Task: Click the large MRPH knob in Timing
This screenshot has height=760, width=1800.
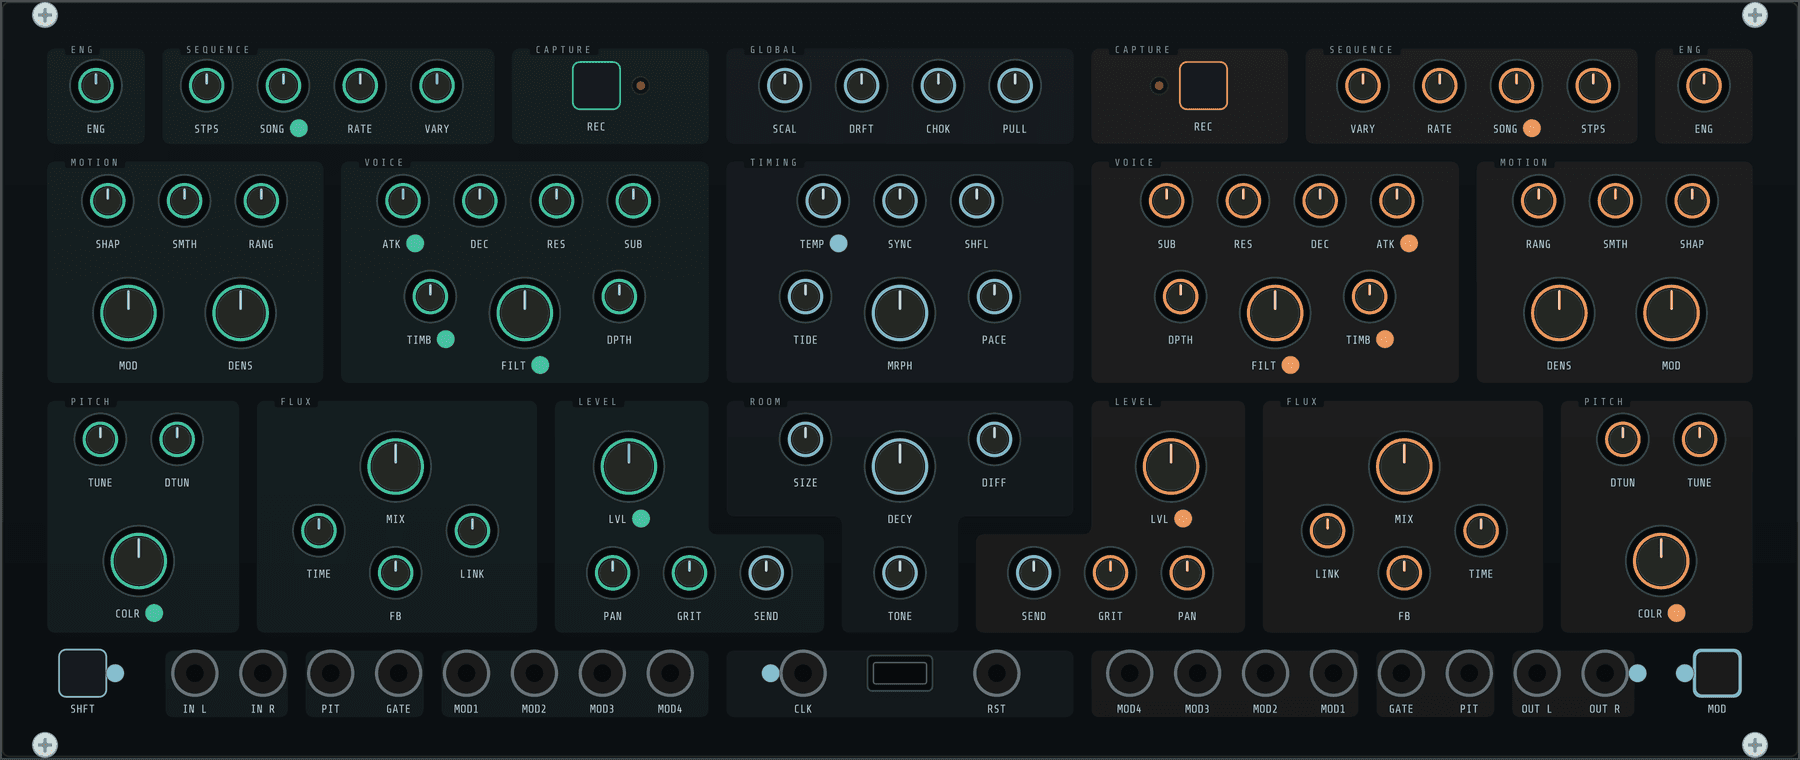Action: point(900,313)
